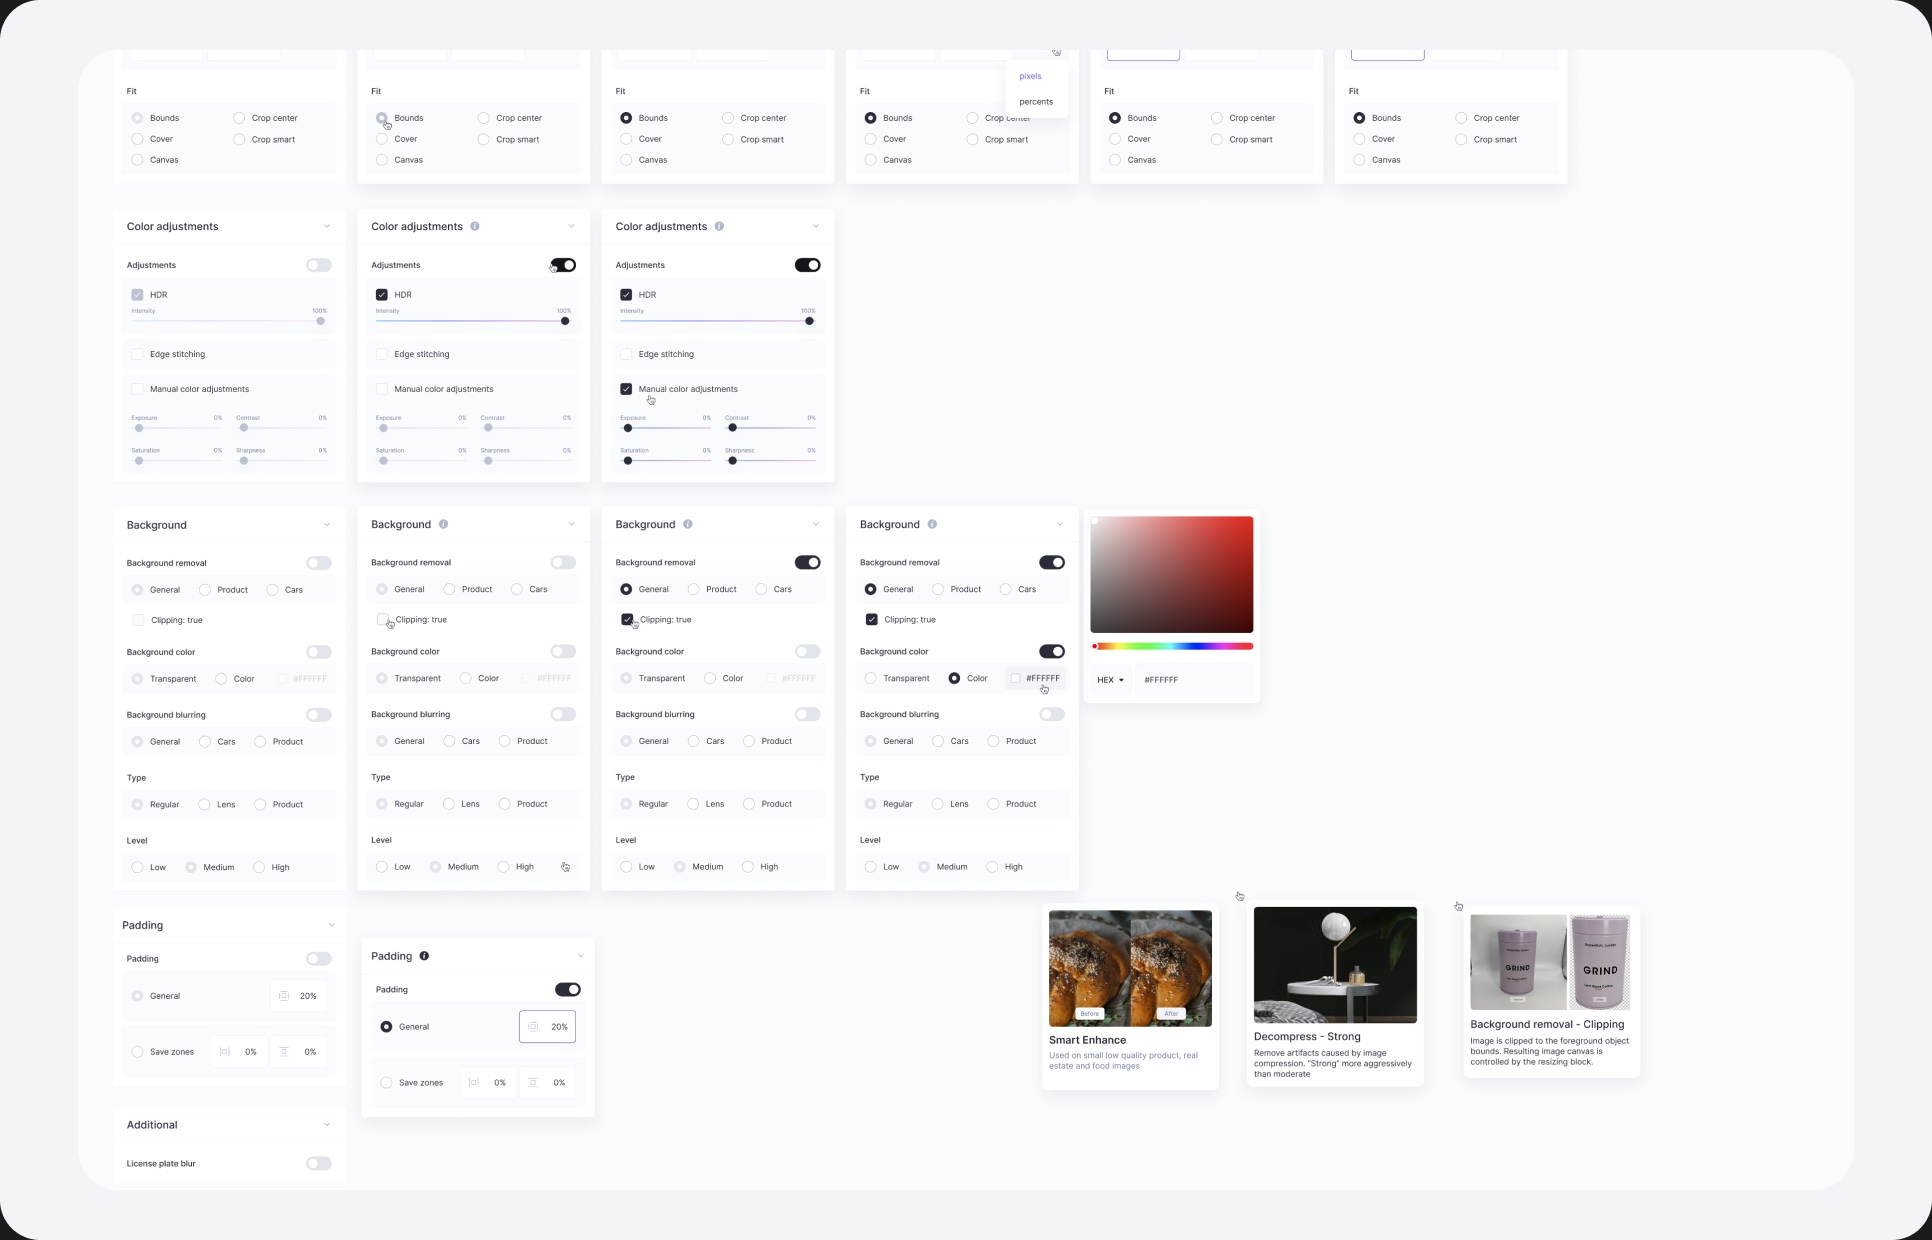
Task: Click the Decompress - Strong card title
Action: coord(1307,1037)
